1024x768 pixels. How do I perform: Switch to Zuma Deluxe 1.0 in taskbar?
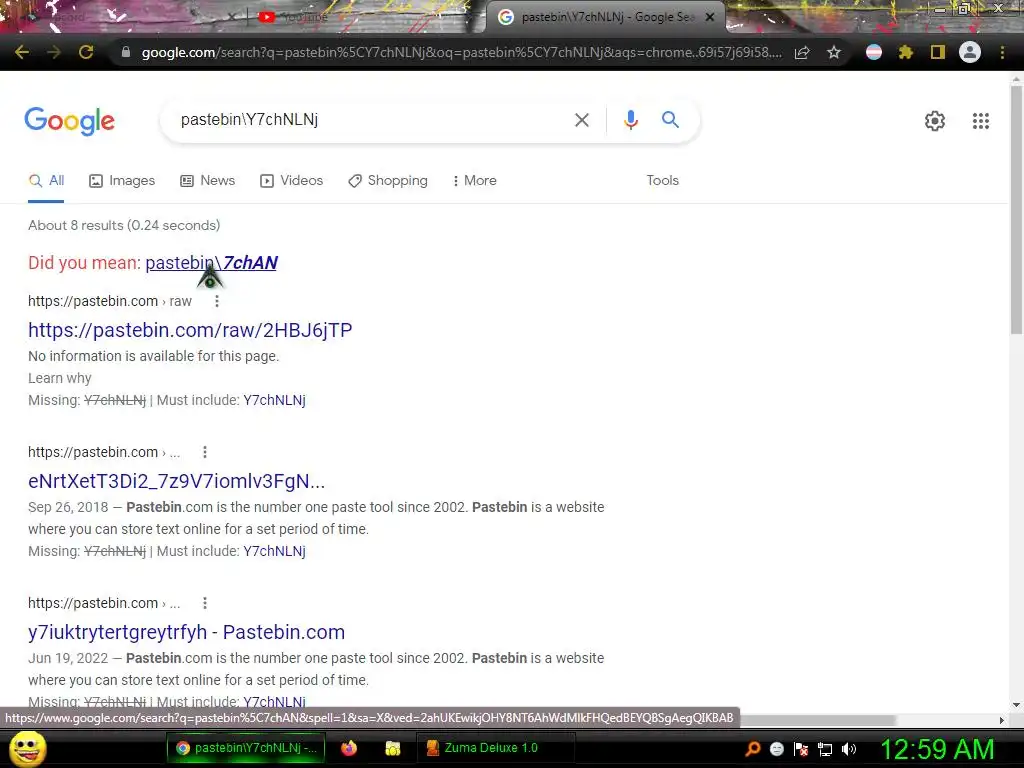(496, 748)
